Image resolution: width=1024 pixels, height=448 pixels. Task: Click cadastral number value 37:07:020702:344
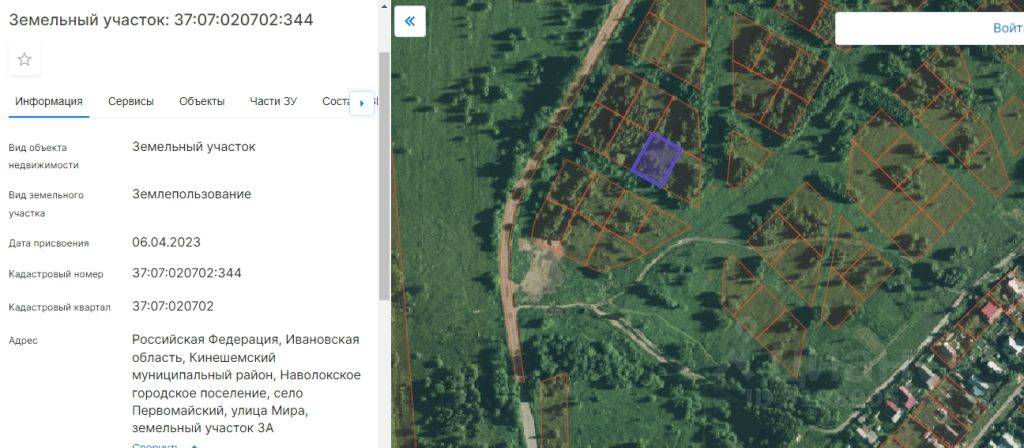coord(187,273)
